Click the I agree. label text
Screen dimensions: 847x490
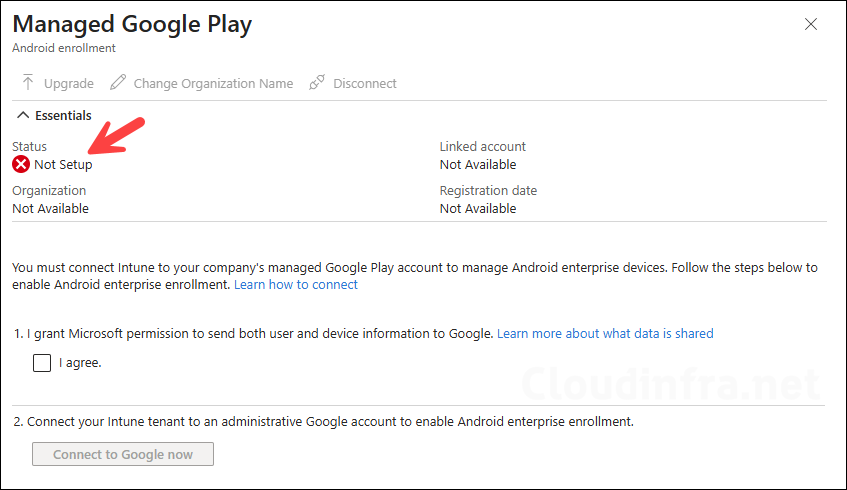80,363
